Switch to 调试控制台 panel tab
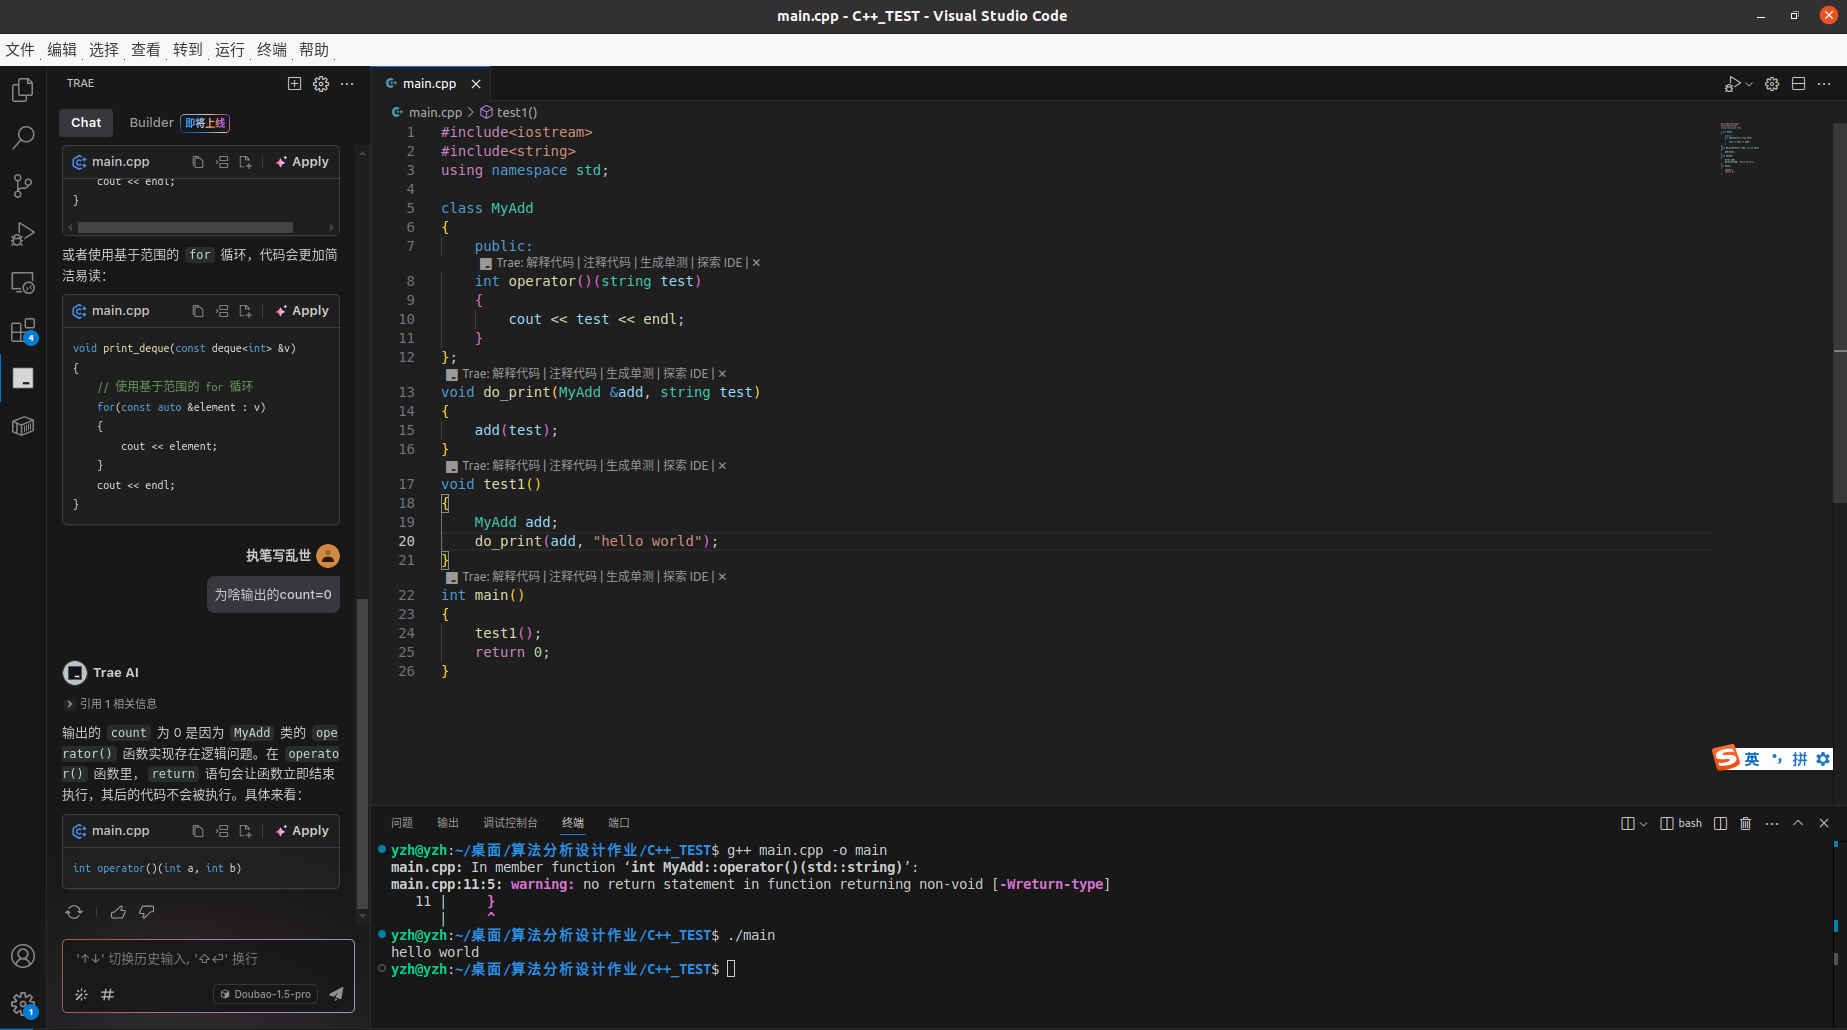Image resolution: width=1847 pixels, height=1030 pixels. pyautogui.click(x=510, y=823)
